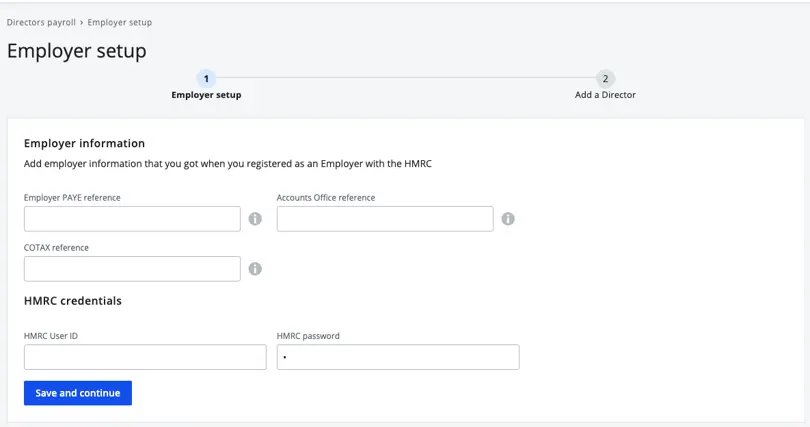Viewport: 810px width, 427px height.
Task: Click into the HMRC User ID input box
Action: pos(145,357)
